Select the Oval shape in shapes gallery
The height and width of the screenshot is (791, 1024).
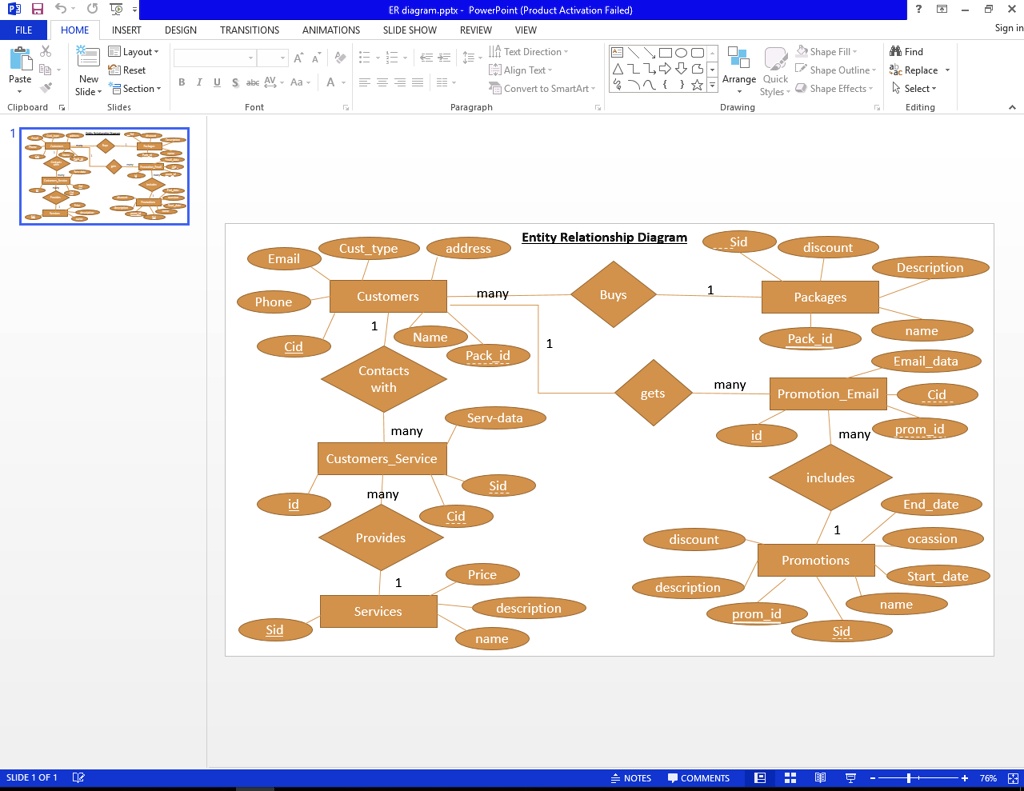click(681, 53)
